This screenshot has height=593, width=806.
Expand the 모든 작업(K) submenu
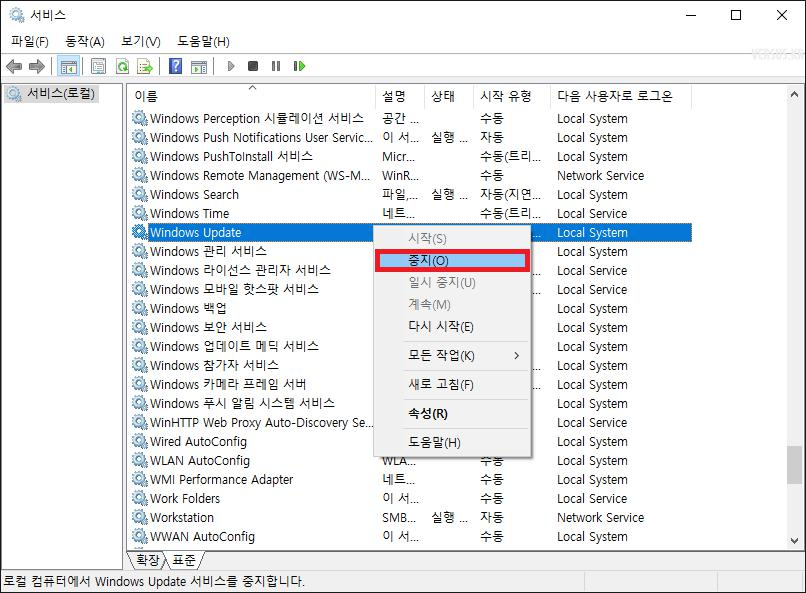pyautogui.click(x=452, y=356)
